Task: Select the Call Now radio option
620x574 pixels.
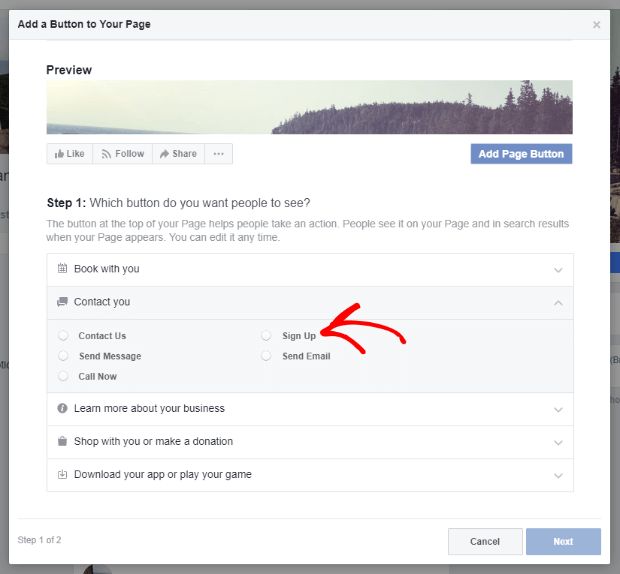Action: pos(63,376)
